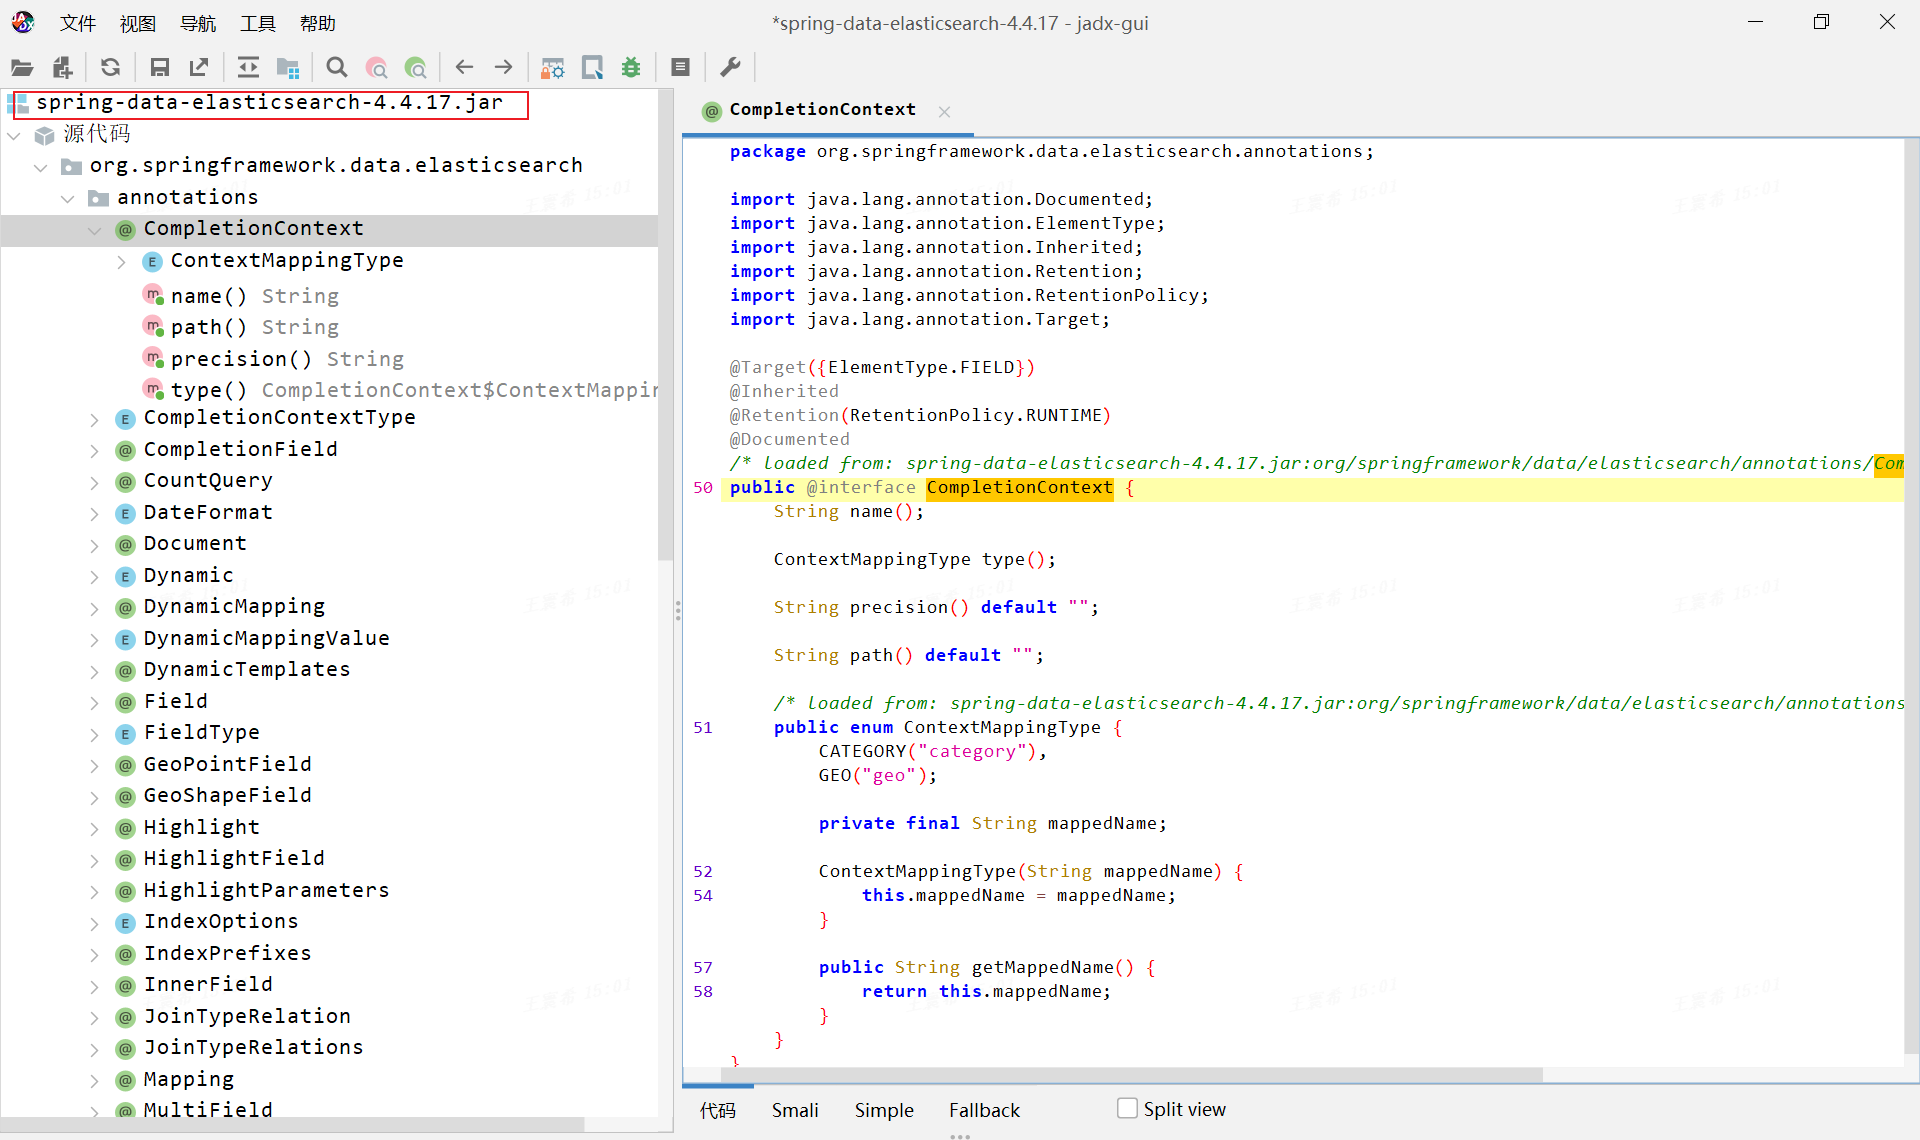Collapse the 源代码 root node
This screenshot has width=1920, height=1140.
coord(15,135)
